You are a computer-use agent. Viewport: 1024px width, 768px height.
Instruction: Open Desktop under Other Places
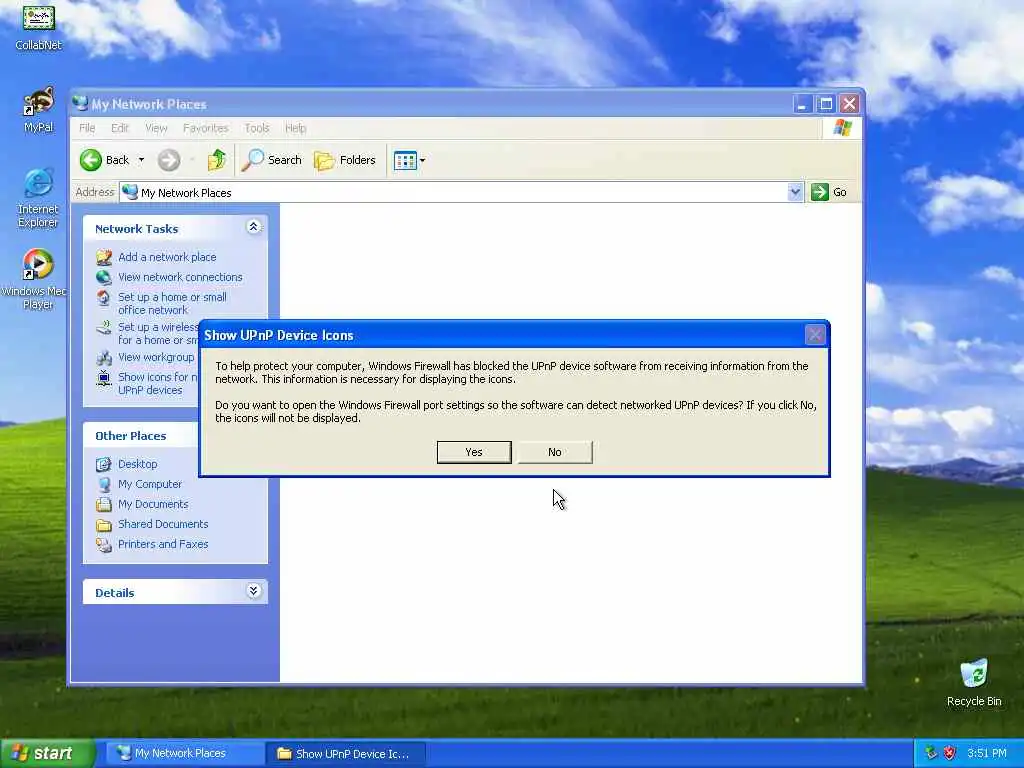(138, 464)
